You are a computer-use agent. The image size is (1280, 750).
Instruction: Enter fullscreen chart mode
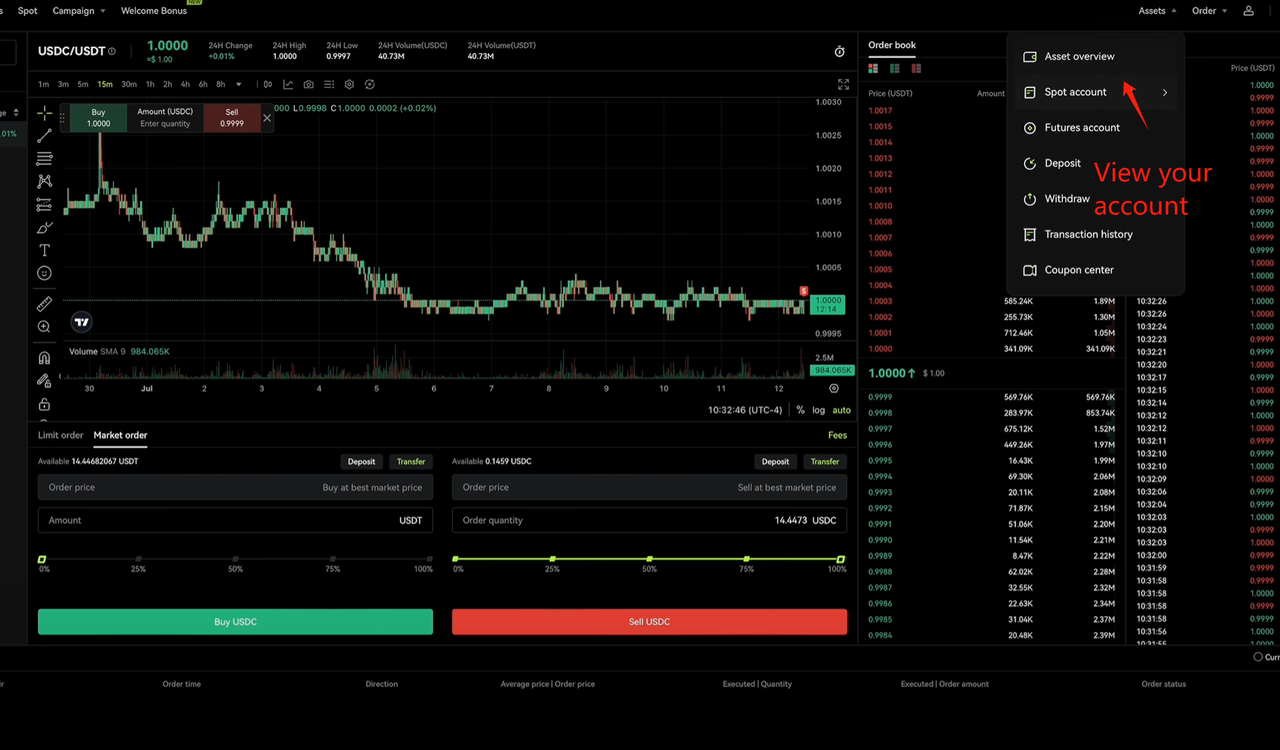pos(843,85)
